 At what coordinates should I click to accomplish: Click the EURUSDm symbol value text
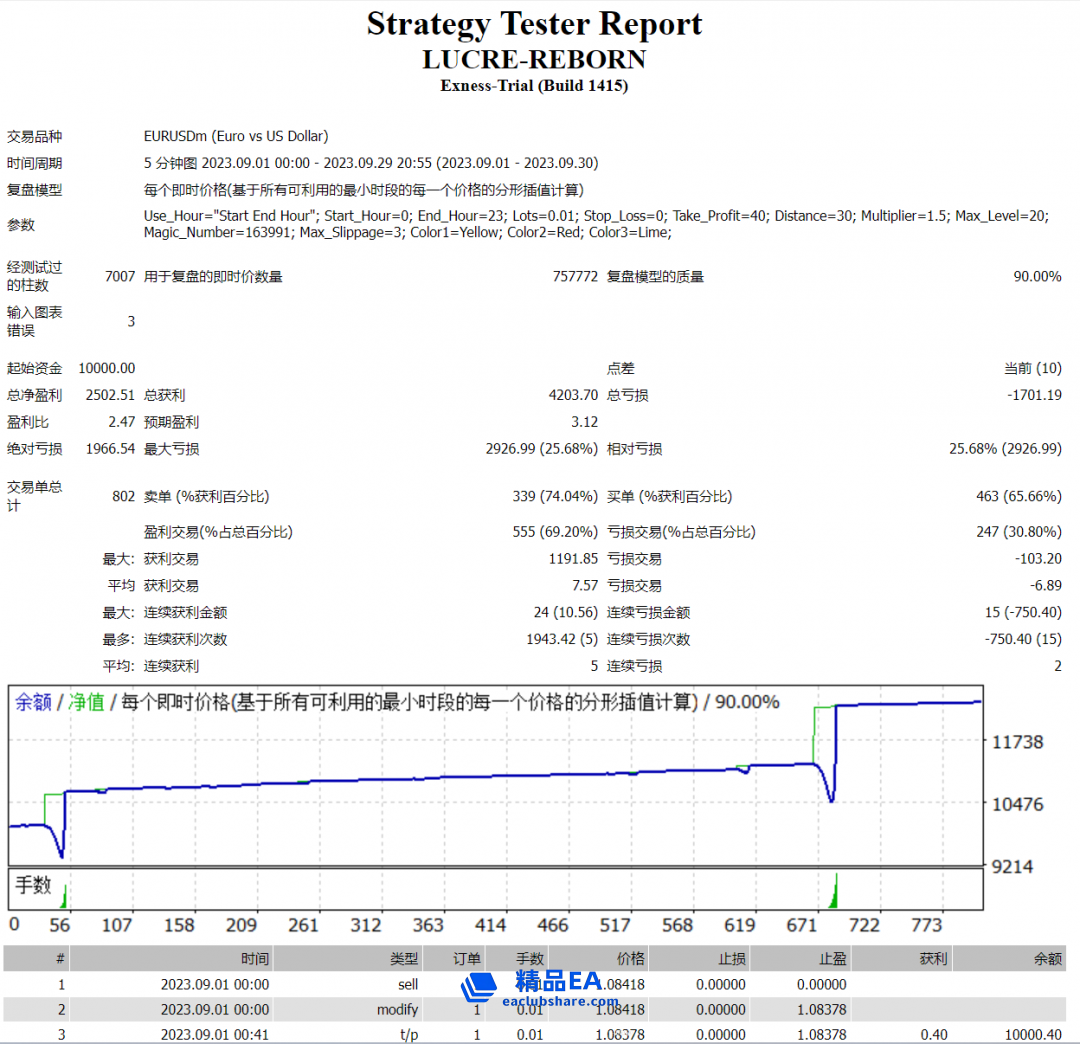(x=236, y=136)
